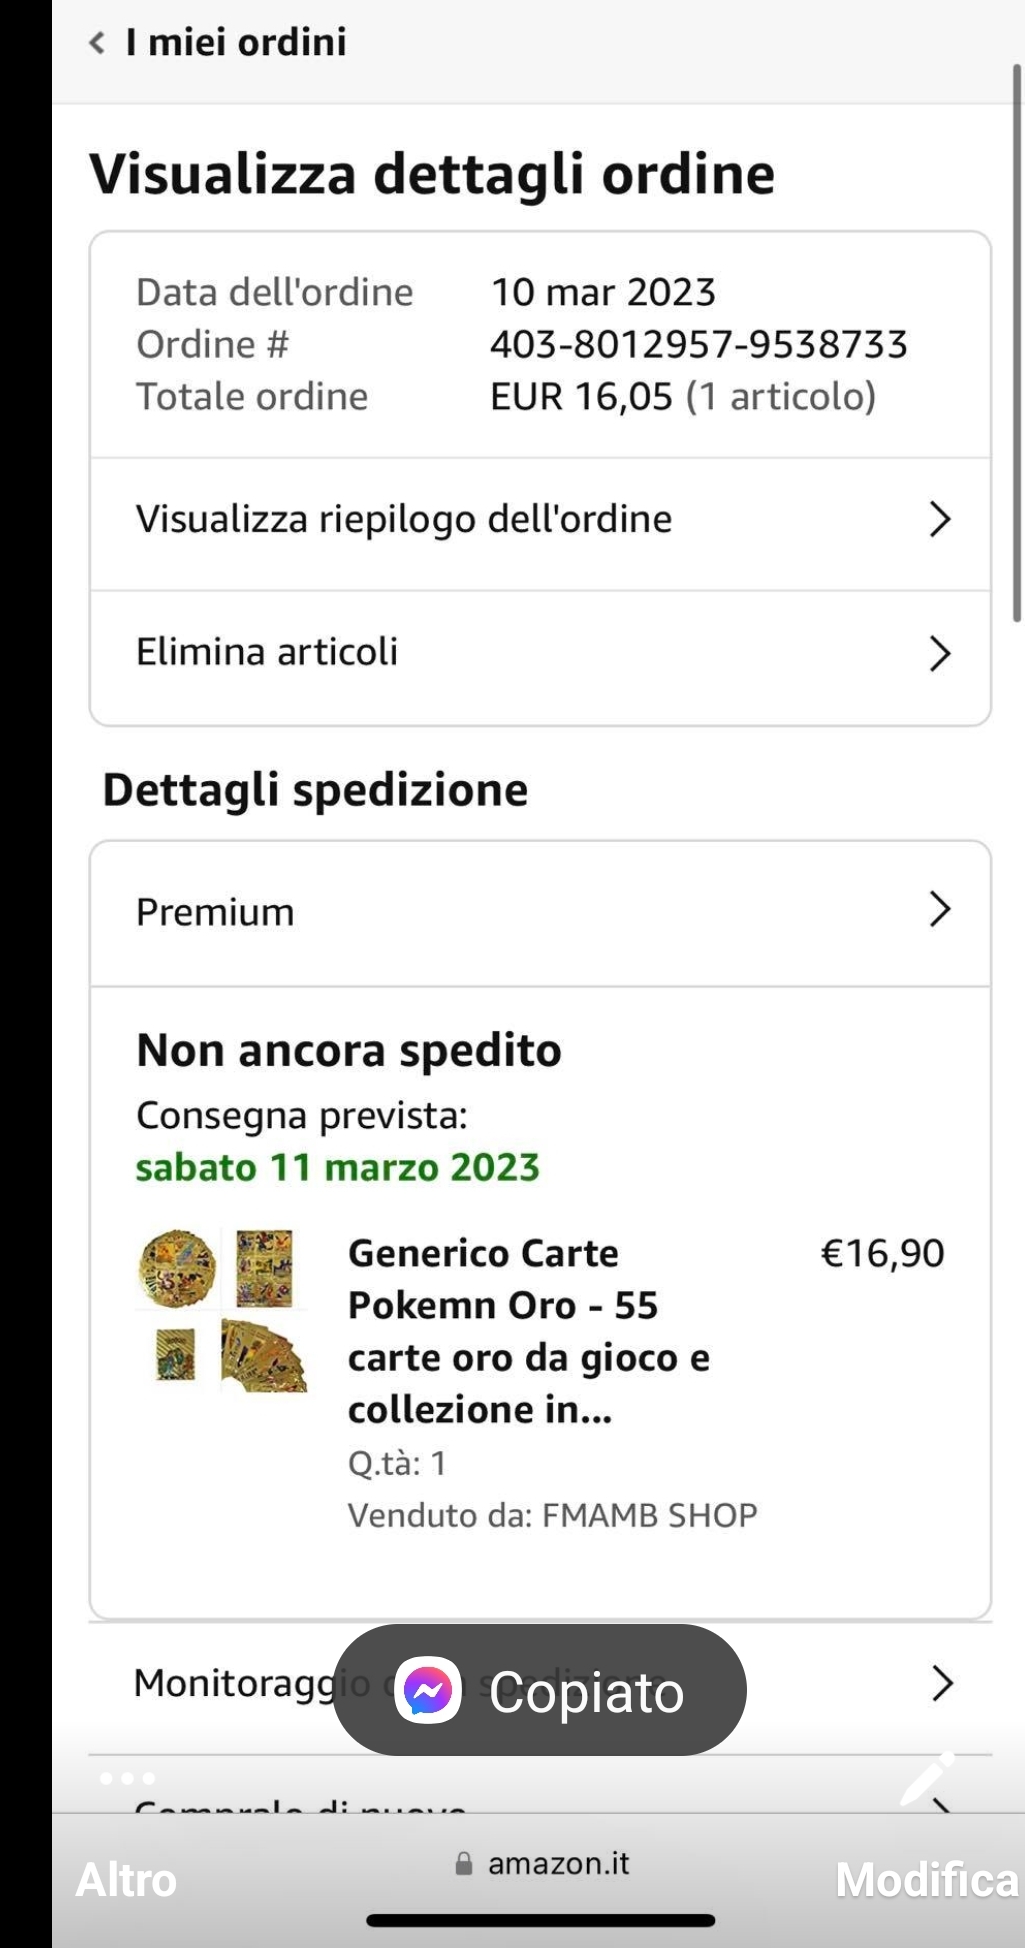This screenshot has height=1948, width=1025.
Task: Go back to I miei ordini
Action: [x=236, y=42]
